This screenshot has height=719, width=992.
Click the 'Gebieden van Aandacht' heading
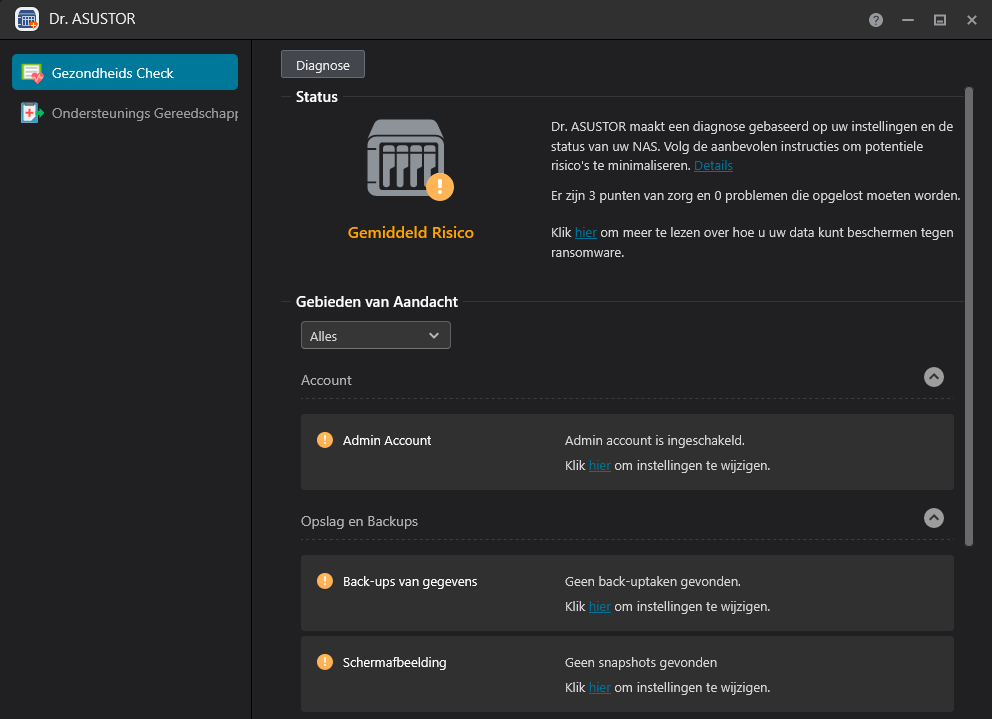coord(376,302)
